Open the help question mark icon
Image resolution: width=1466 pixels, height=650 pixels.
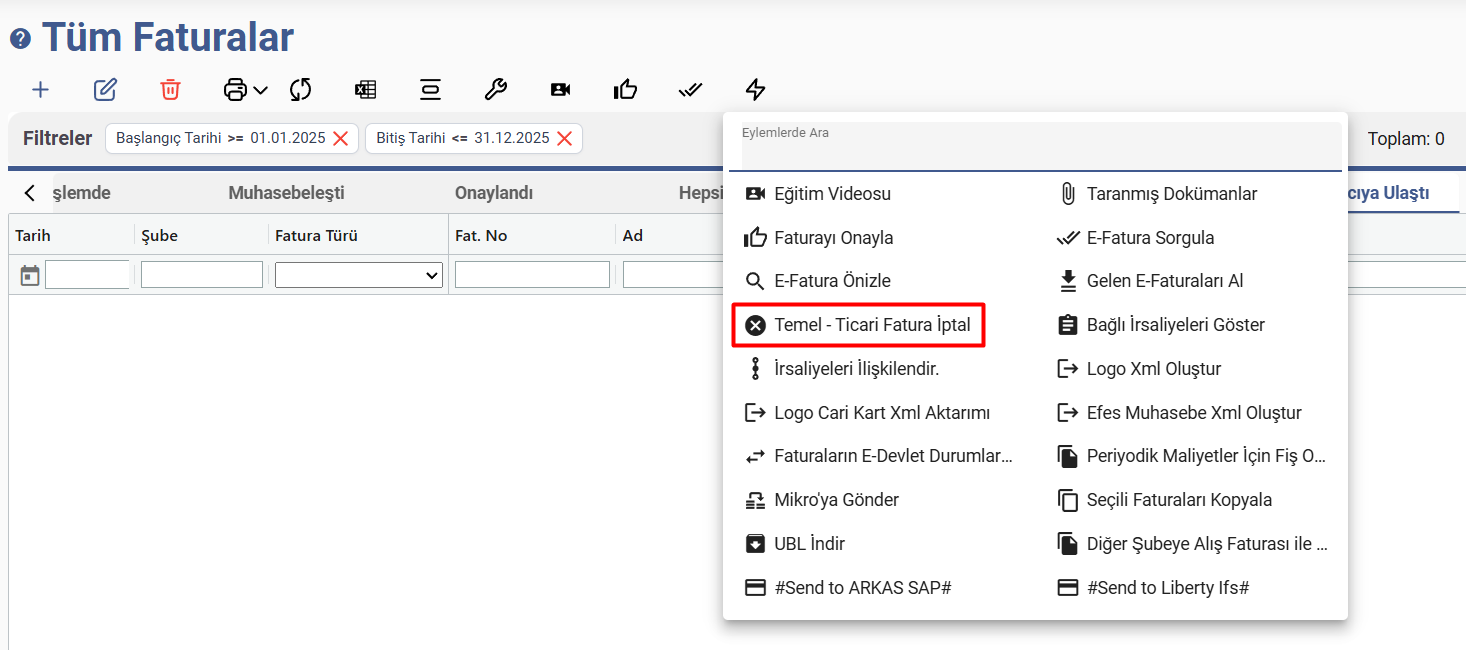(x=20, y=39)
